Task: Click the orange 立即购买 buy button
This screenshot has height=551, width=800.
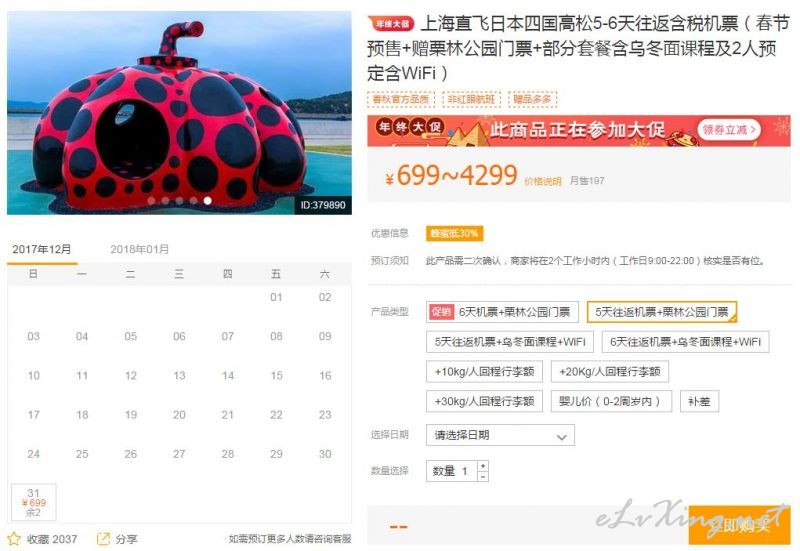Action: [740, 525]
